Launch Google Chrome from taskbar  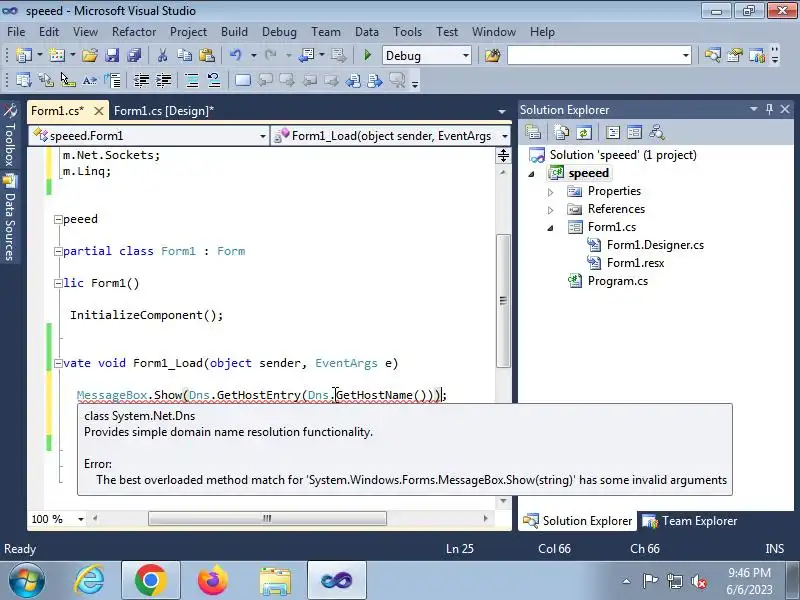[151, 581]
